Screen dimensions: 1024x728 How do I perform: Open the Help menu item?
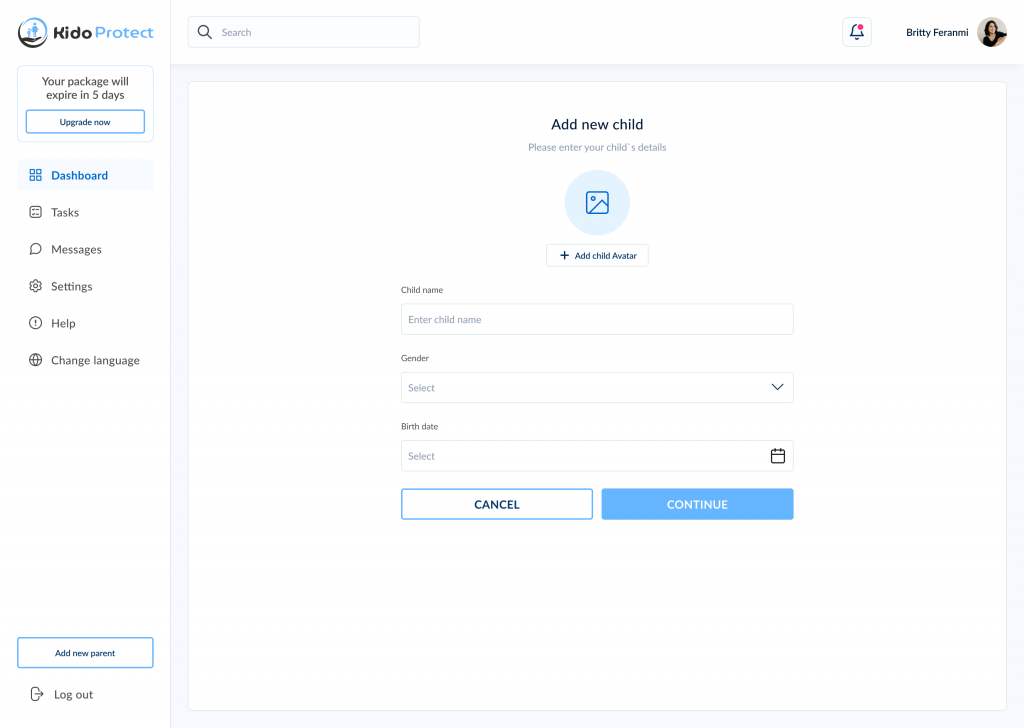[x=63, y=323]
